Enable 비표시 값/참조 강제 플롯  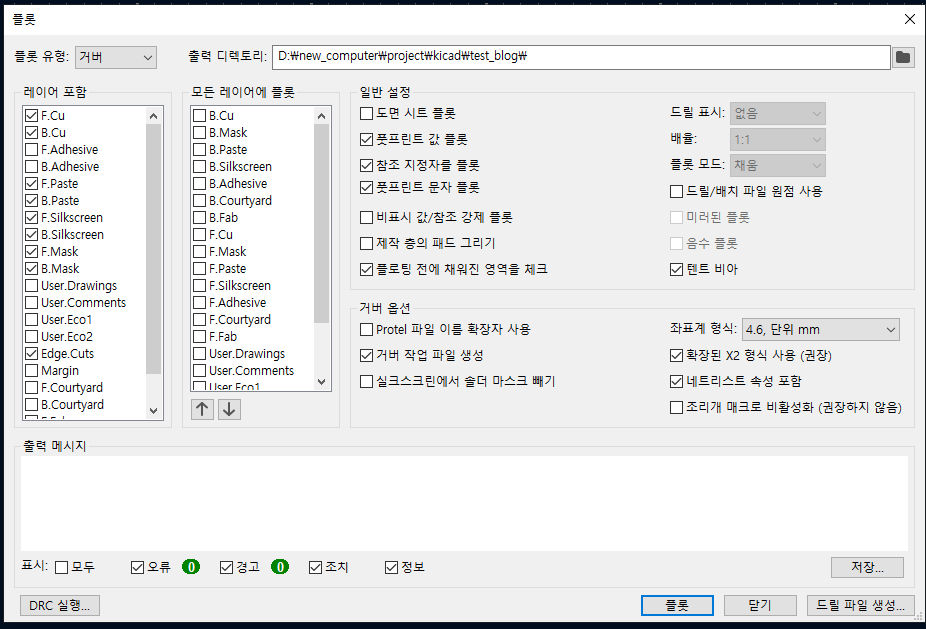click(x=366, y=217)
